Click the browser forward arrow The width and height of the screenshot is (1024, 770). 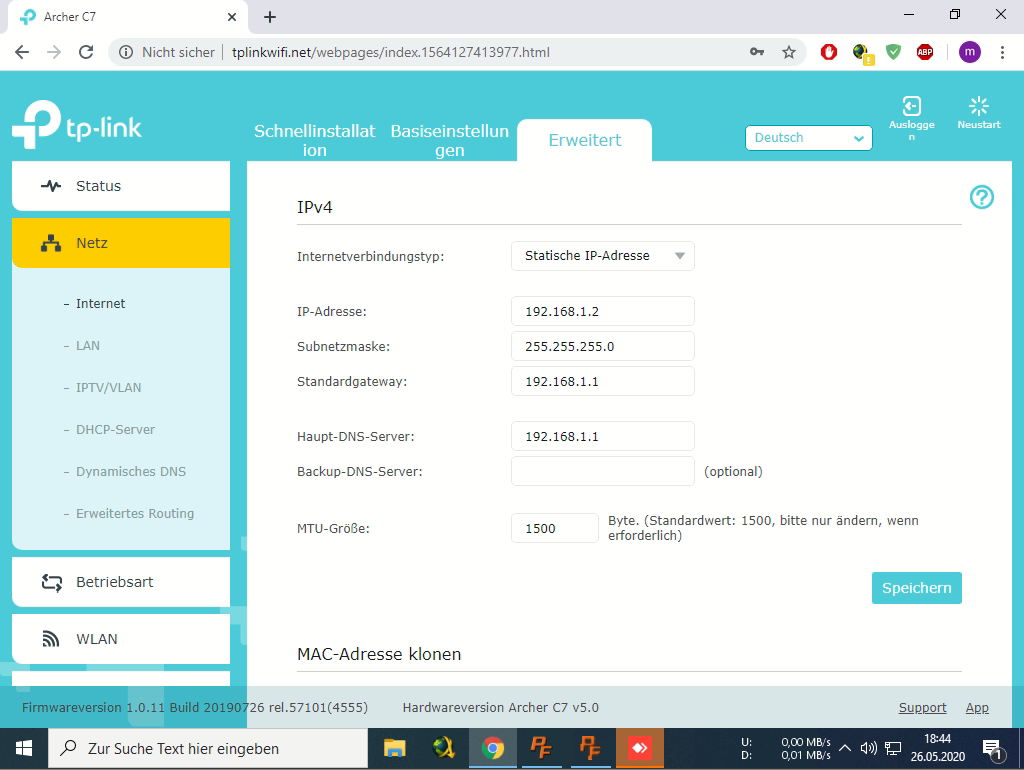54,52
